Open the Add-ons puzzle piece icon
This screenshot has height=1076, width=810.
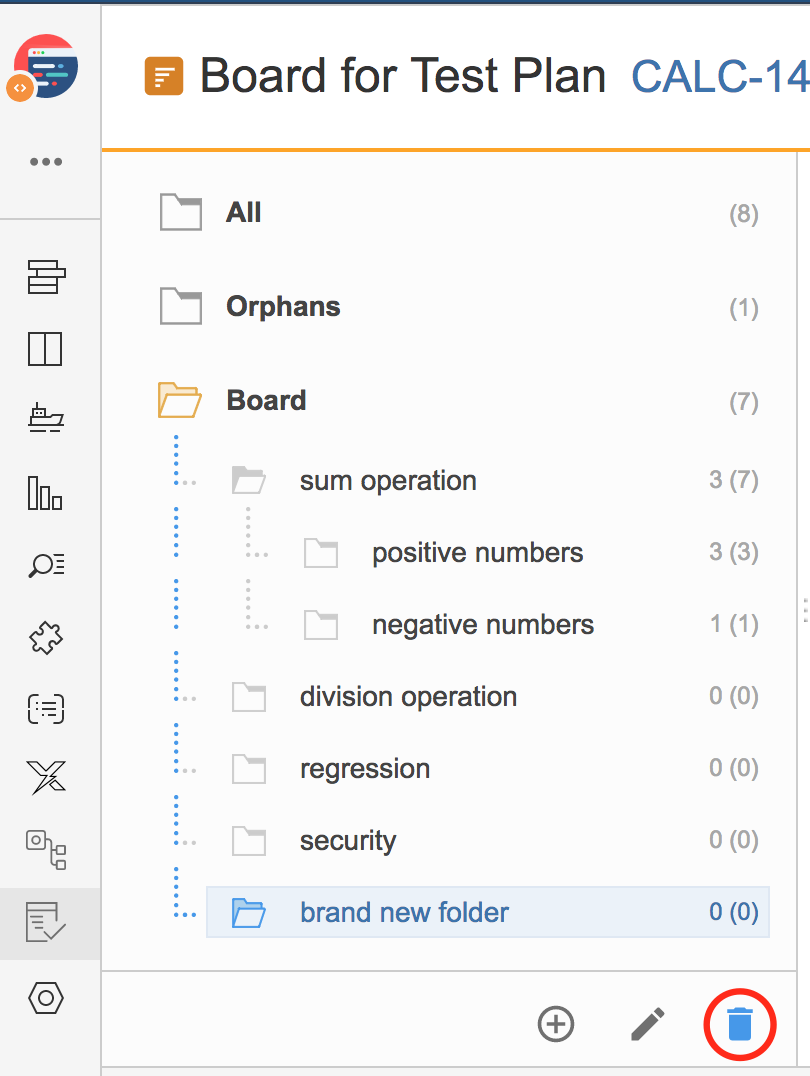(46, 638)
